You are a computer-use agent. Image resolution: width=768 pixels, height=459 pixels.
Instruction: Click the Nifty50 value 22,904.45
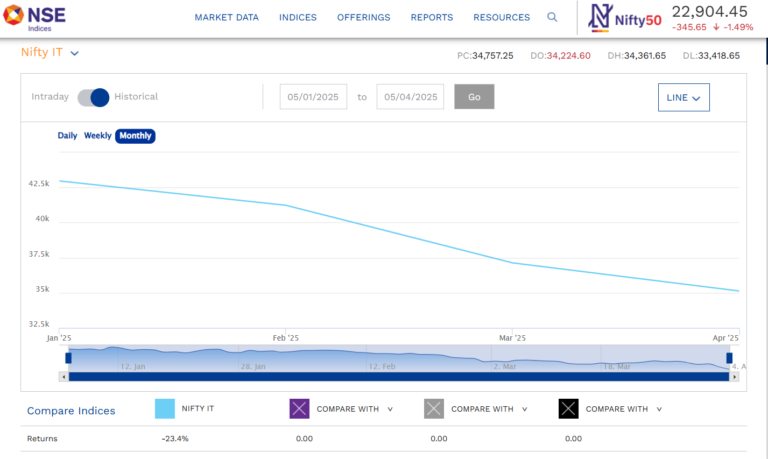click(x=709, y=11)
